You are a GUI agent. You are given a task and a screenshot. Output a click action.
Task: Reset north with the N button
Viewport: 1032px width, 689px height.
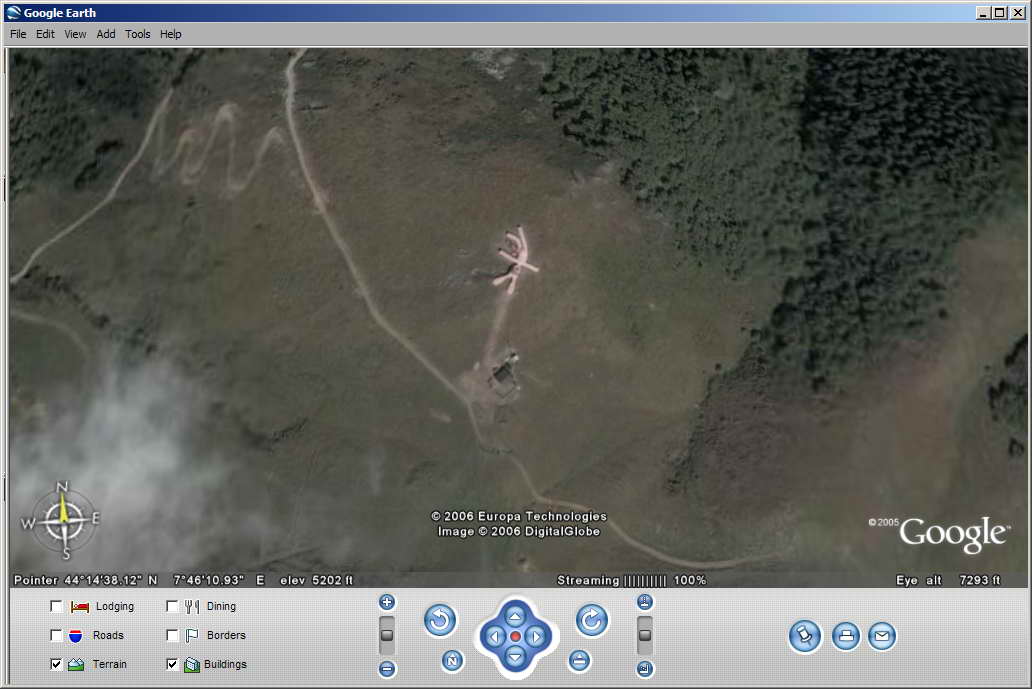(452, 660)
